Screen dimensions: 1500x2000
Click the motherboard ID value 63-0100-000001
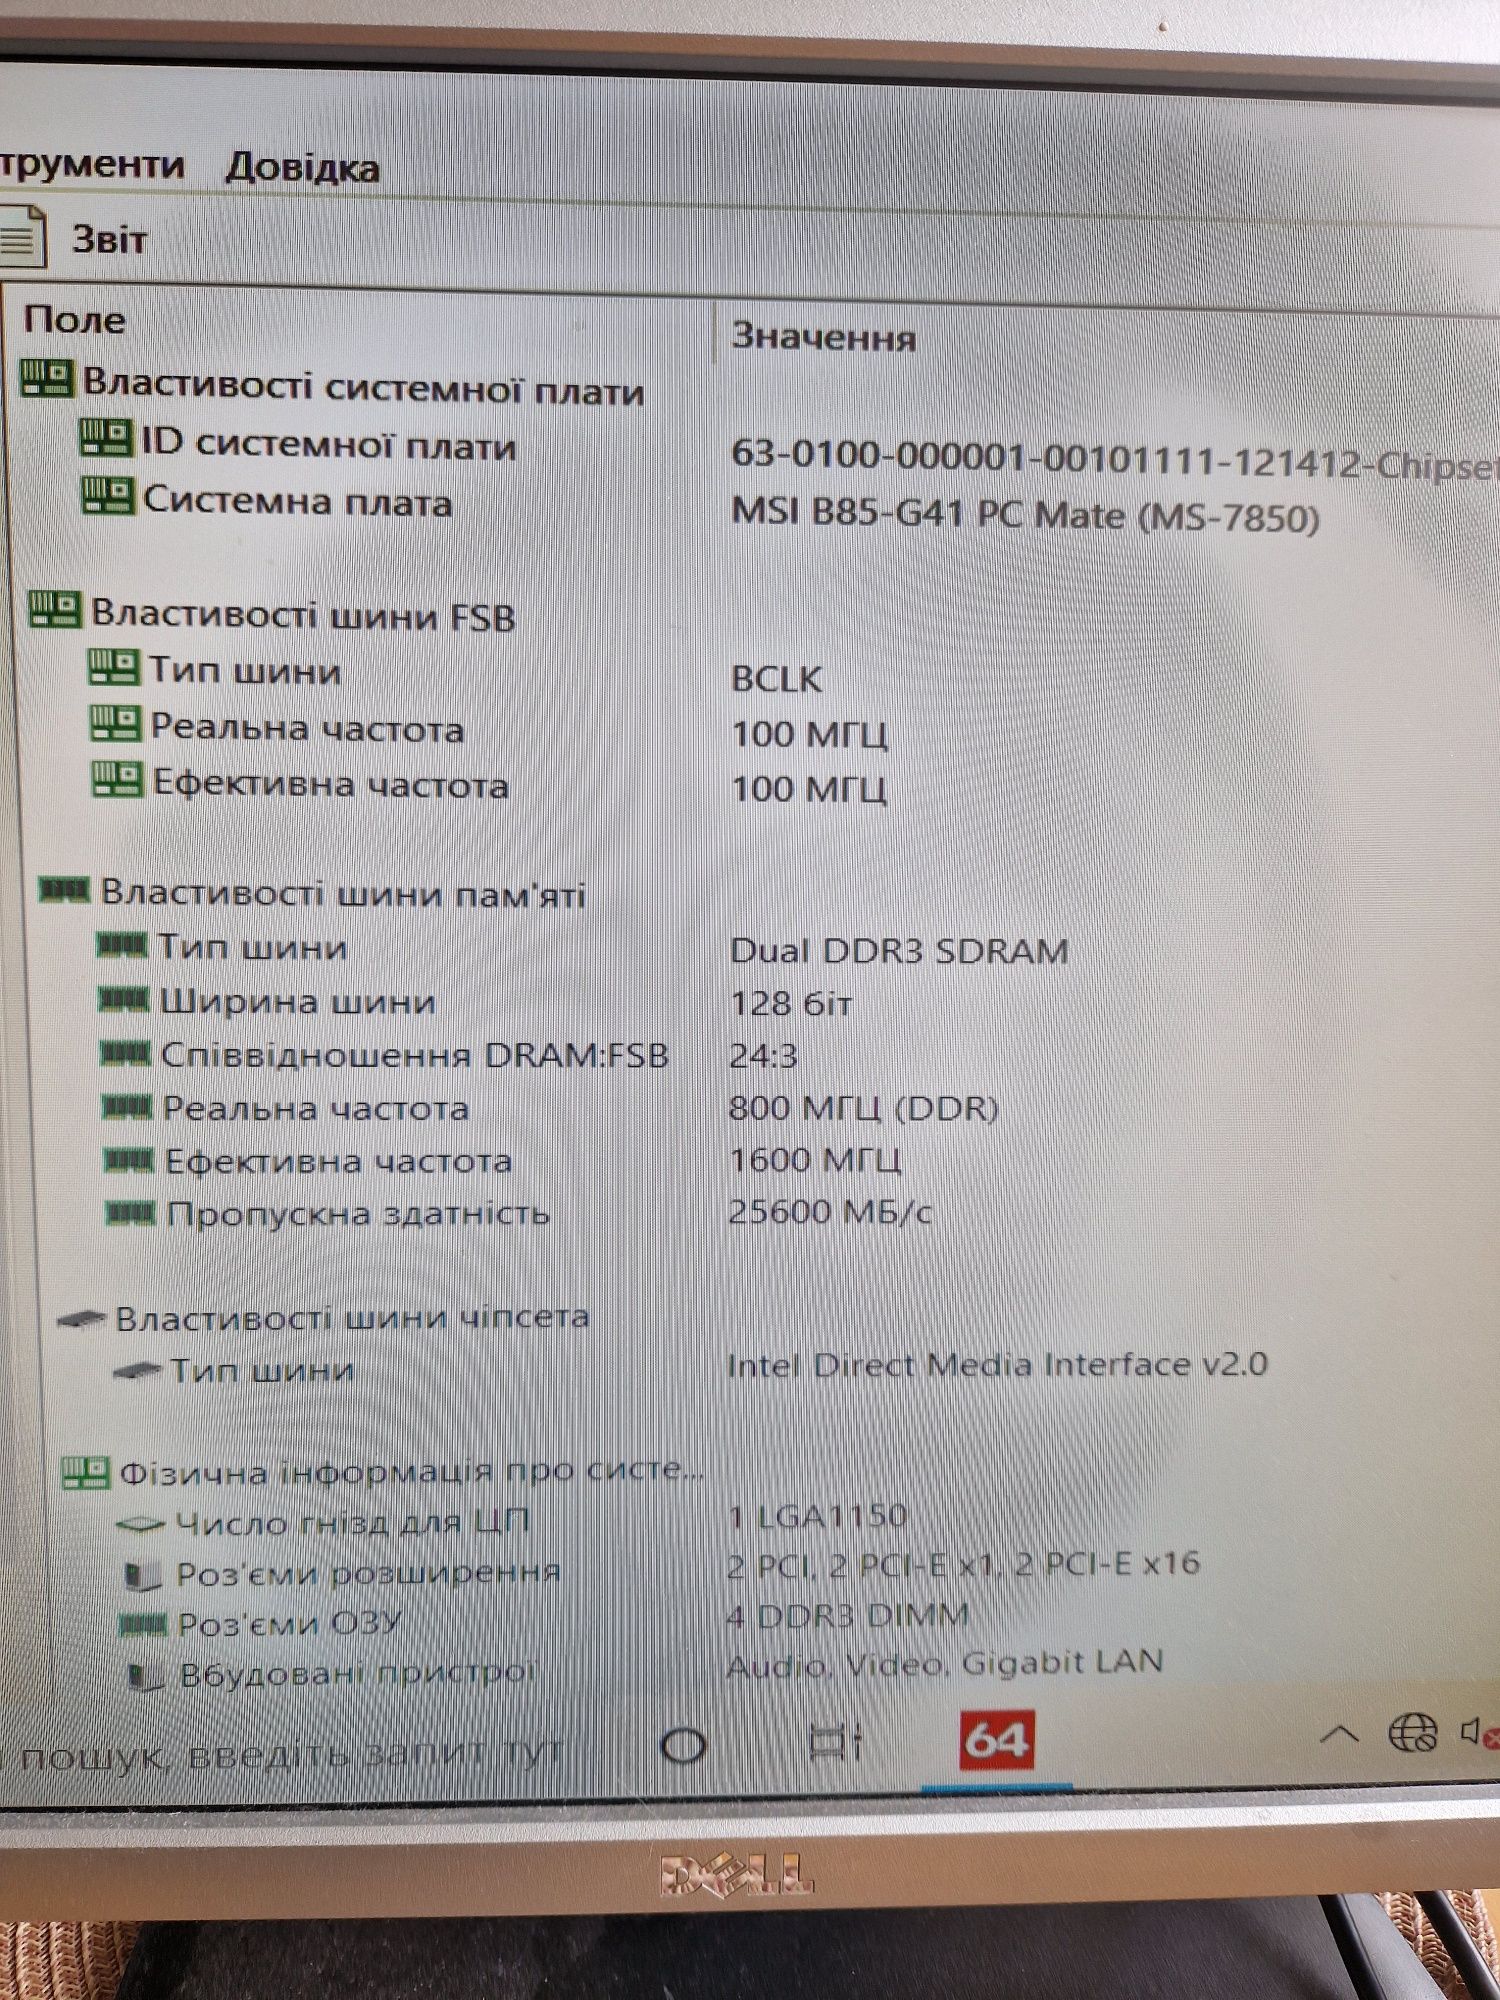click(1115, 461)
